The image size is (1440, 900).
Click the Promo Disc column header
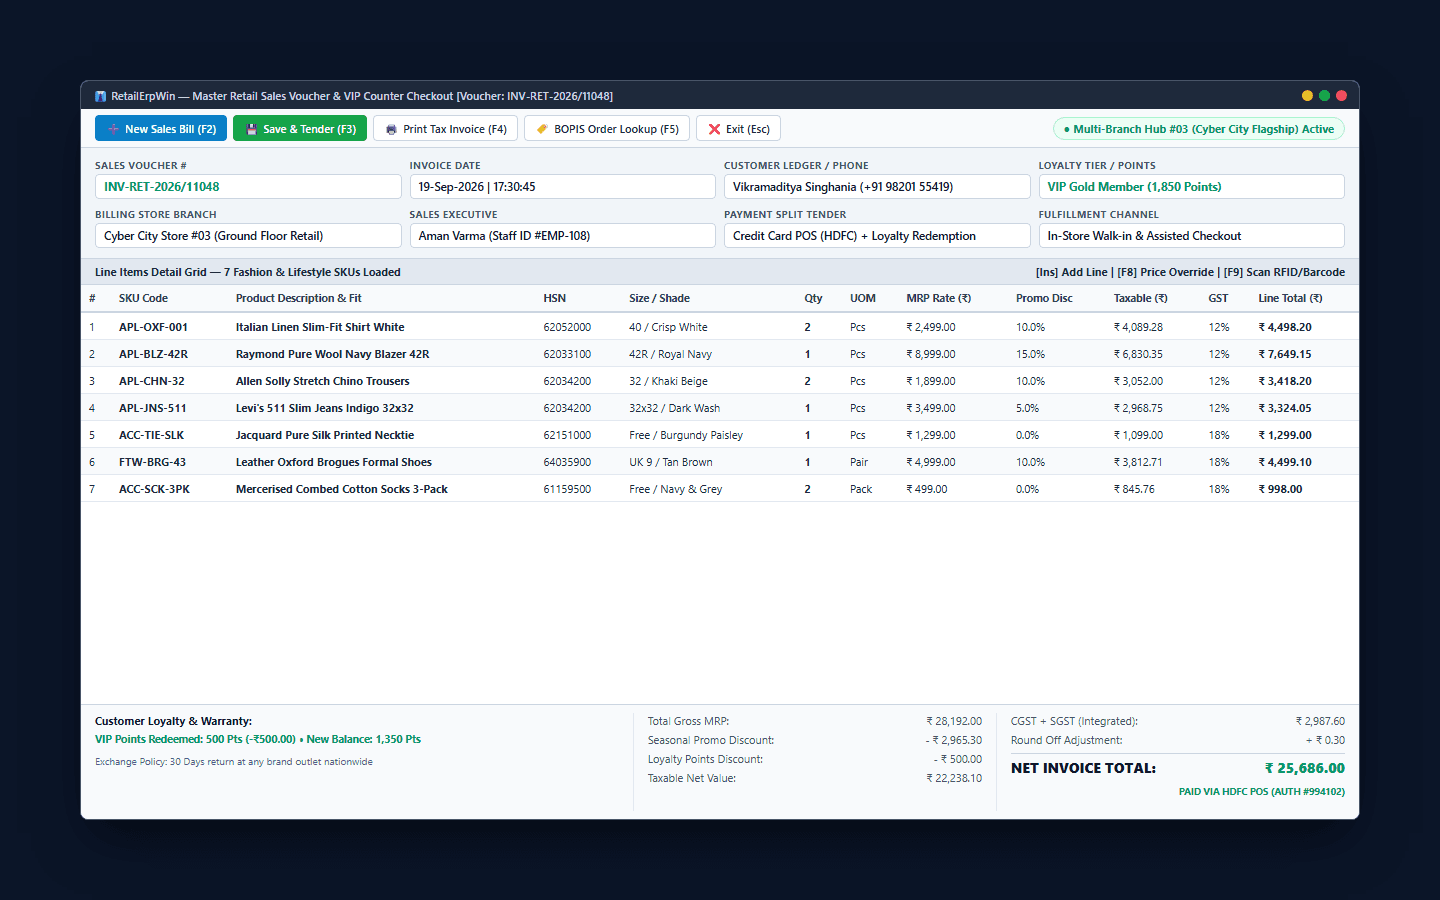pyautogui.click(x=1044, y=298)
